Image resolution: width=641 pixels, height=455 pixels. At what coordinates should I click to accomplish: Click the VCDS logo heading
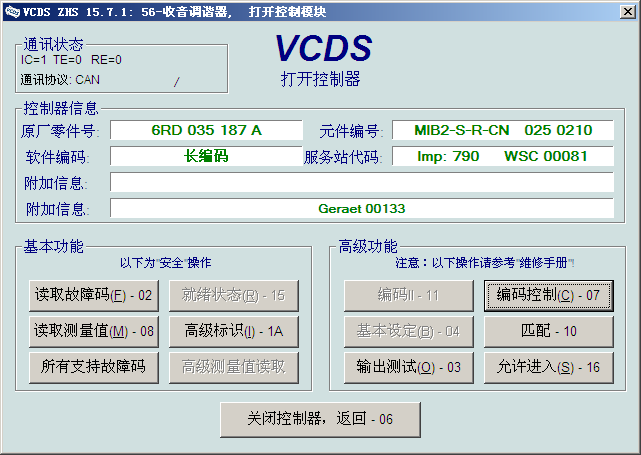coord(323,48)
